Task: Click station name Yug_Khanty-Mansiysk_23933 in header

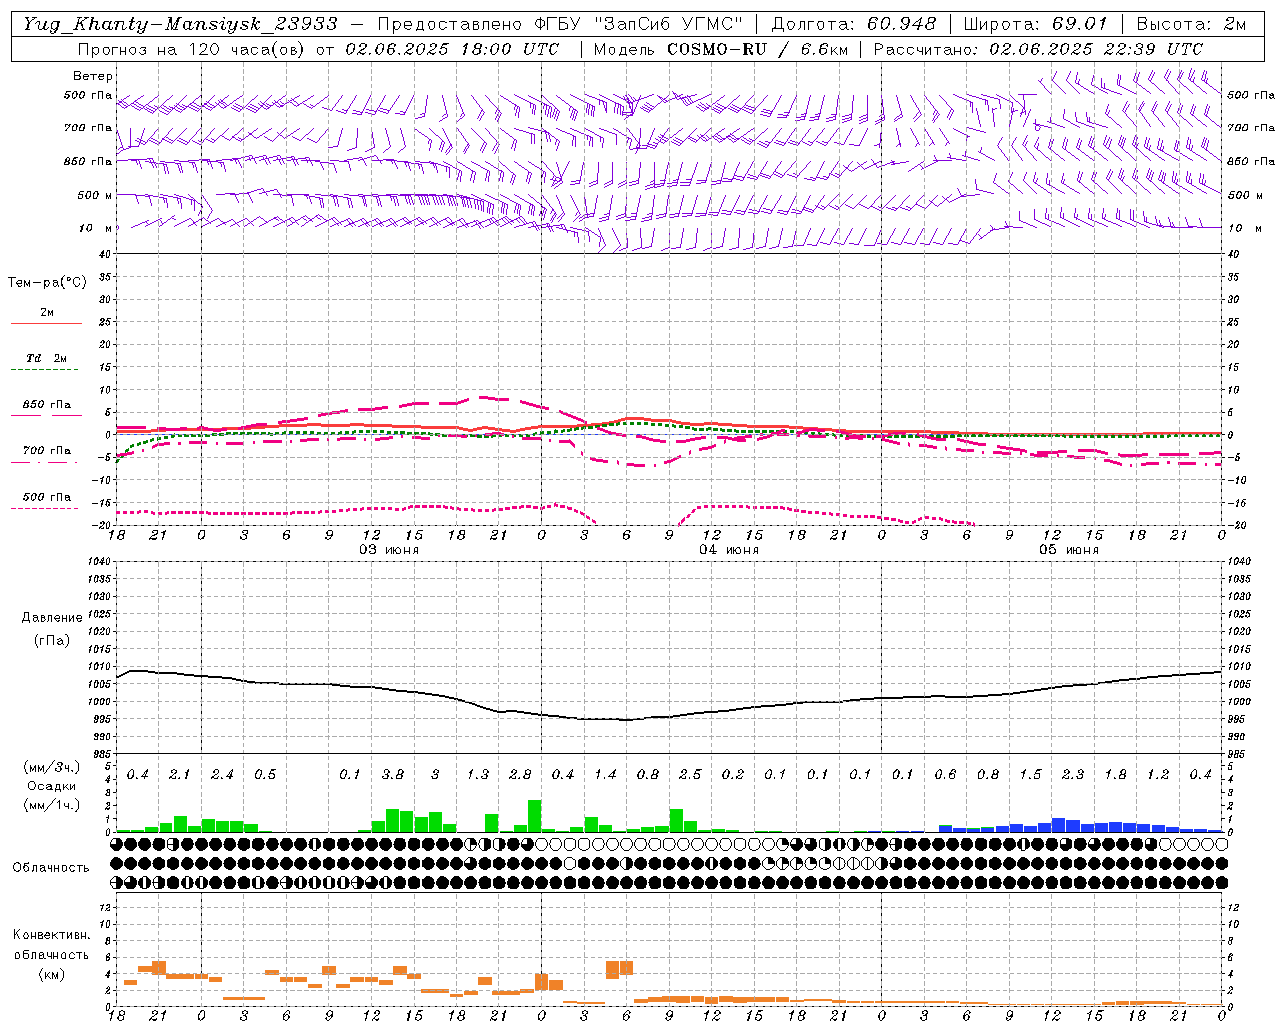Action: coord(181,24)
